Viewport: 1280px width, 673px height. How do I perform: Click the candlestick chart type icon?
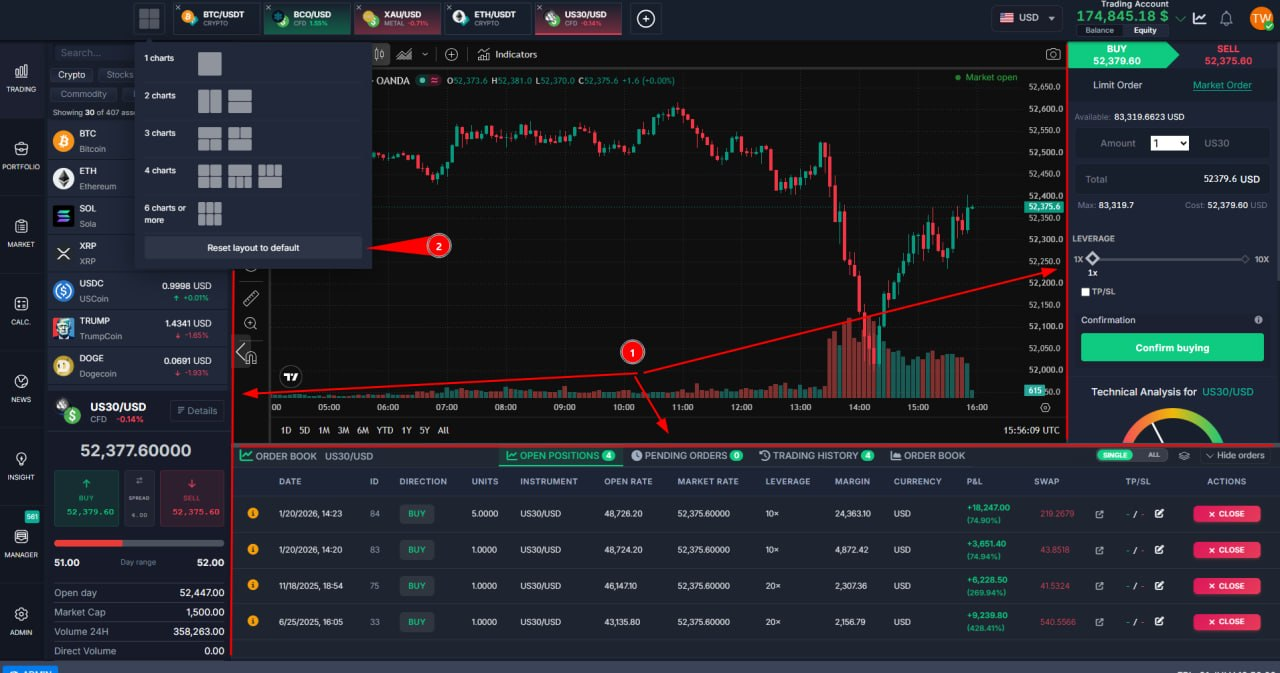[380, 54]
